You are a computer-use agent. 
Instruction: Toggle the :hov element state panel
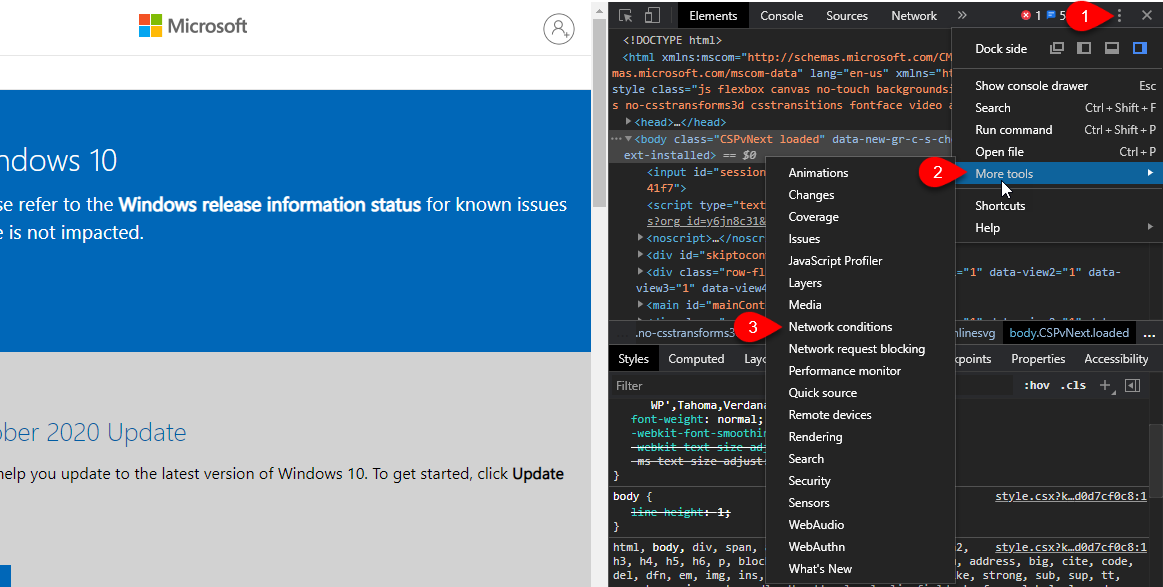click(x=1036, y=385)
